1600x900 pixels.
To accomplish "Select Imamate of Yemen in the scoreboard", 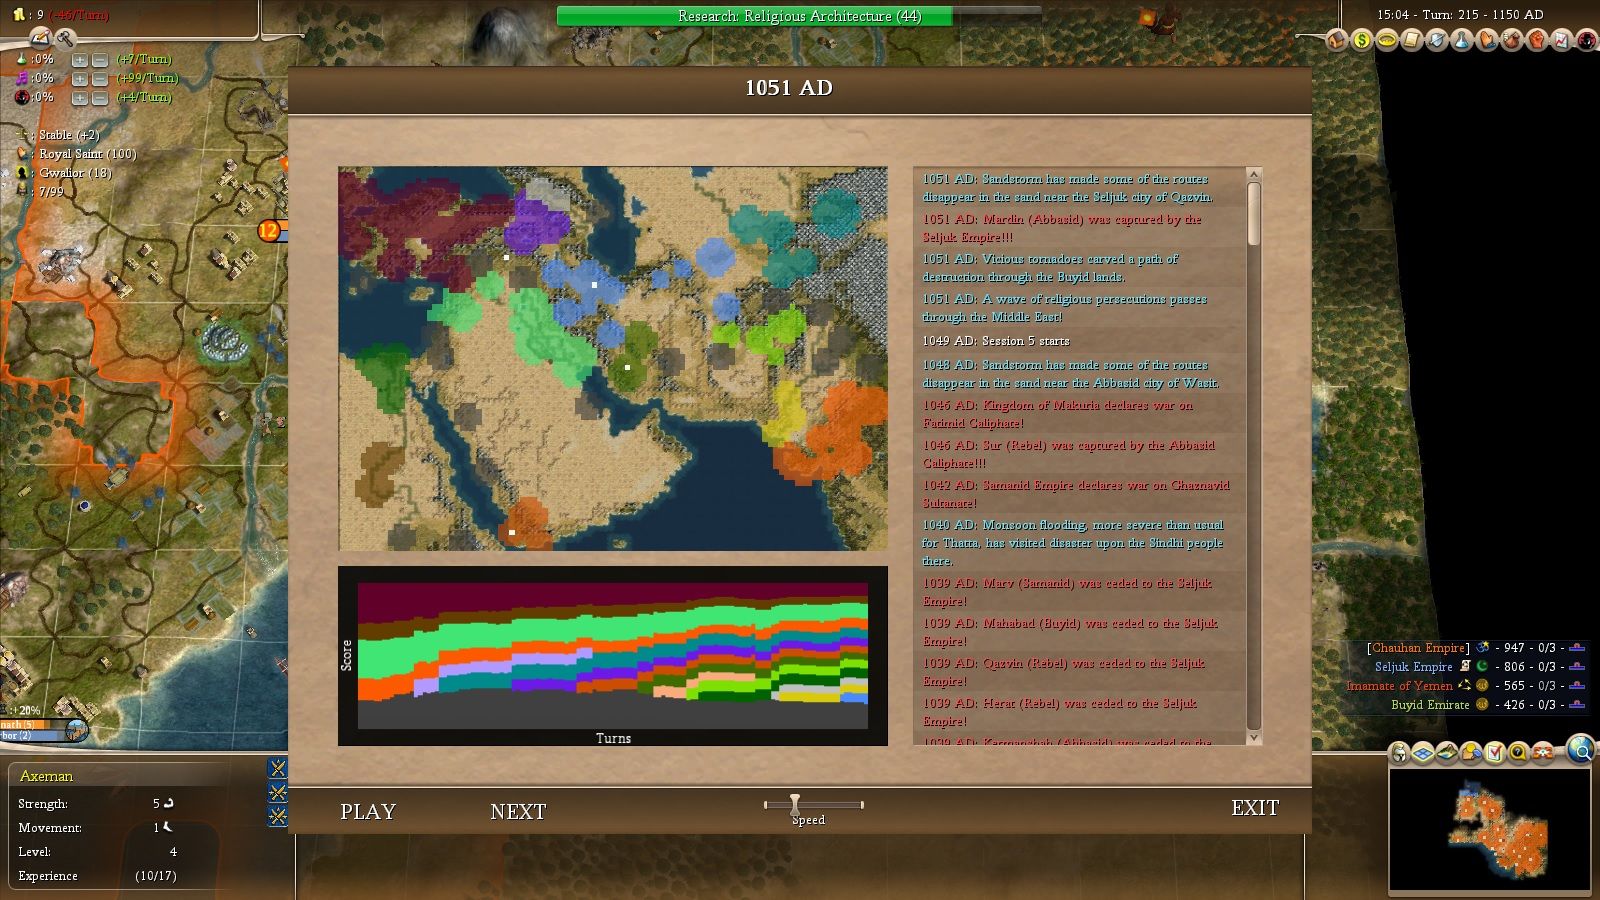I will 1399,686.
